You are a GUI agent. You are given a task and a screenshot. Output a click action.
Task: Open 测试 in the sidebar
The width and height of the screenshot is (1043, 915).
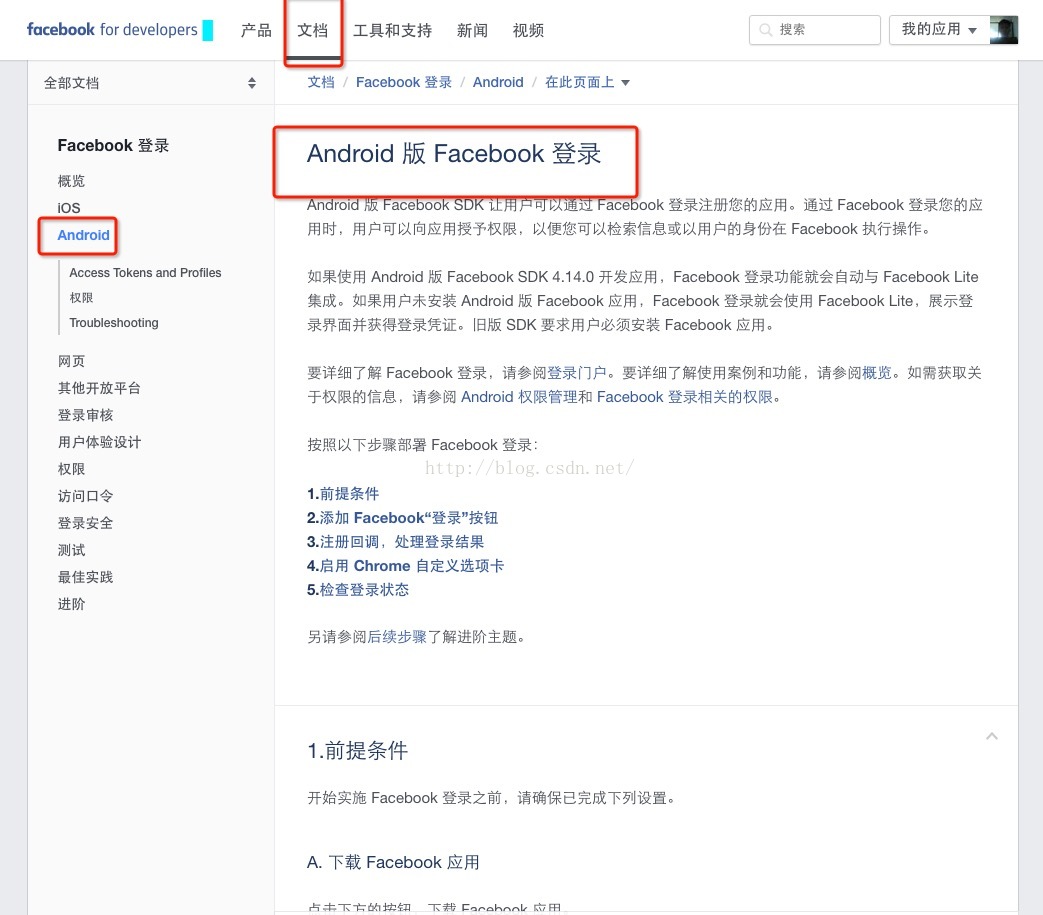pyautogui.click(x=71, y=550)
